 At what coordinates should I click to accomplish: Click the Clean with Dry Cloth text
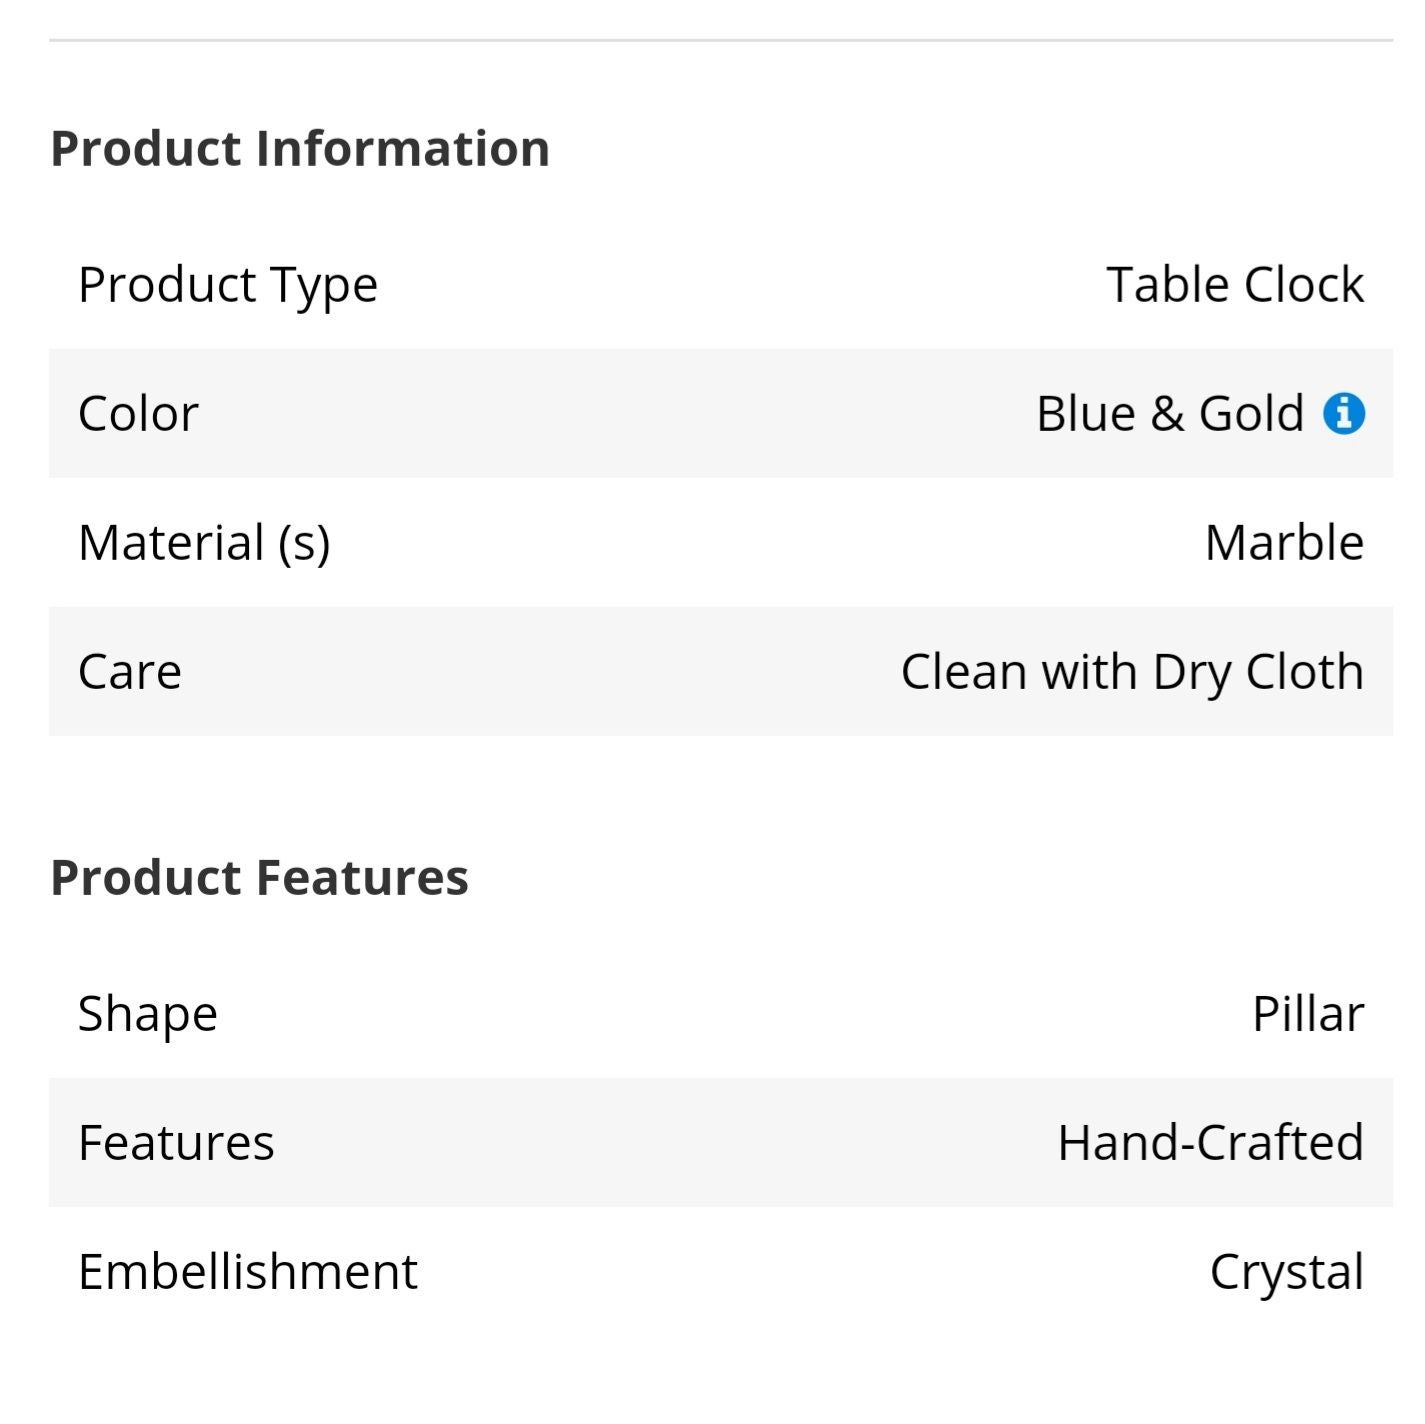[x=1133, y=672]
